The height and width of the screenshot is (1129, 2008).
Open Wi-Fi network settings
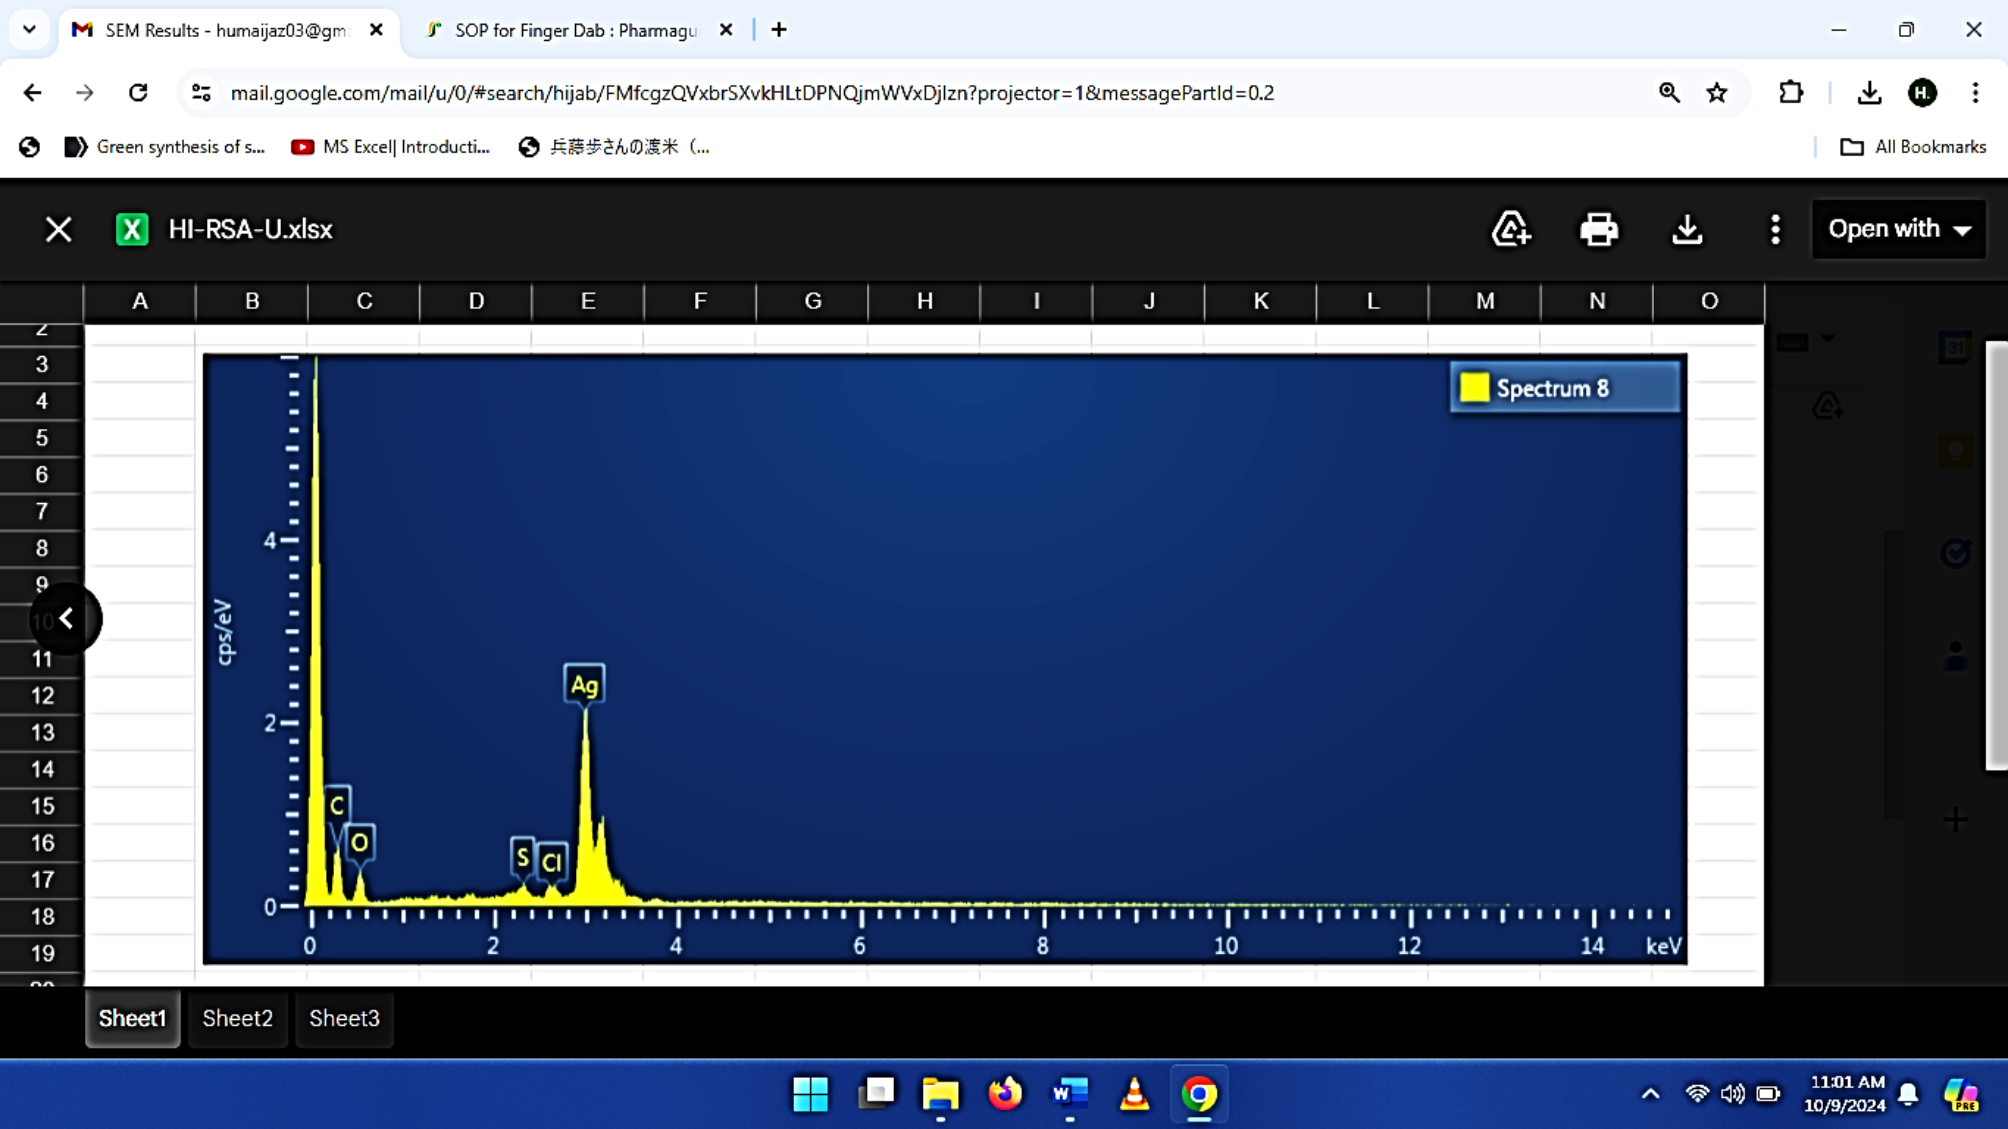[1697, 1094]
